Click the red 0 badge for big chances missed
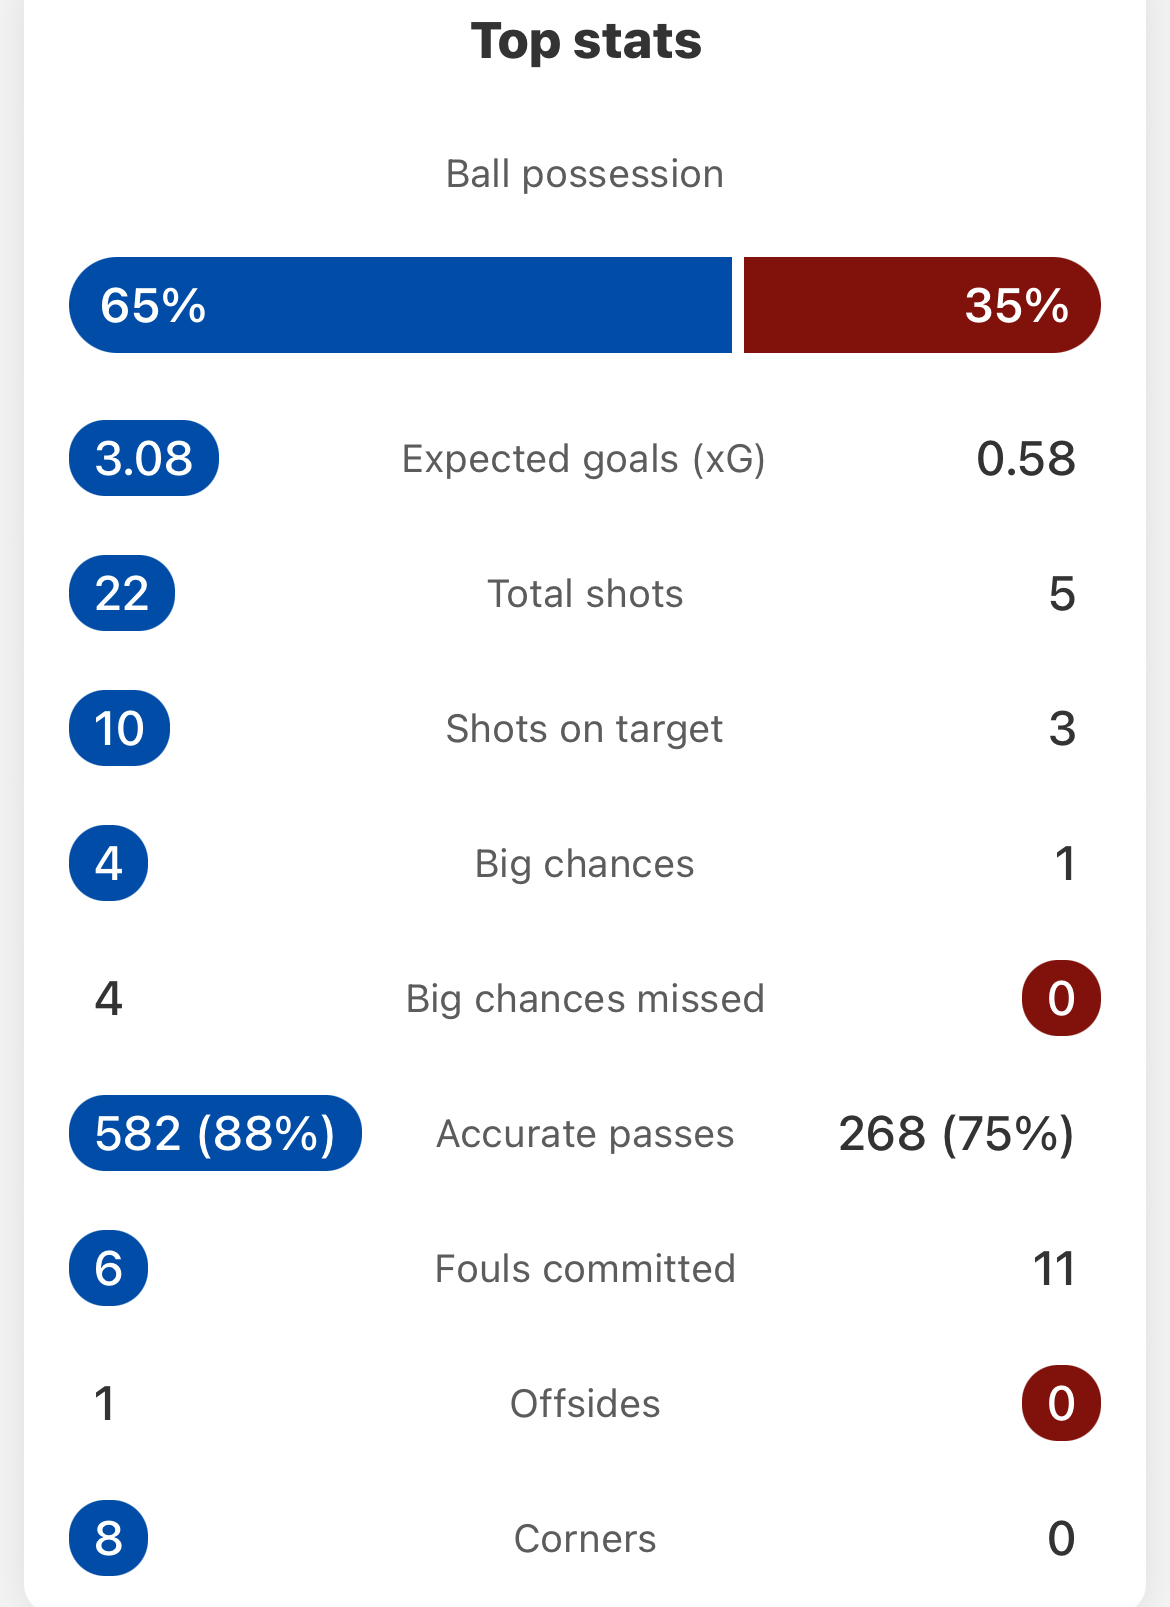 tap(1061, 999)
